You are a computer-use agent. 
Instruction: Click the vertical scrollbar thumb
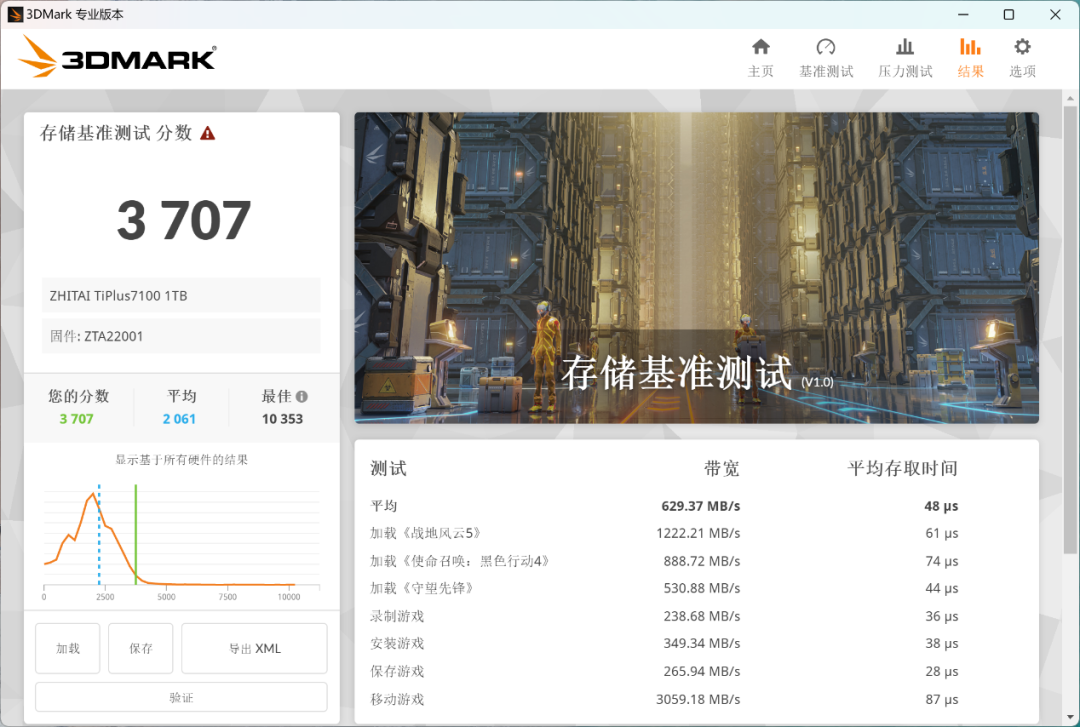point(1070,329)
